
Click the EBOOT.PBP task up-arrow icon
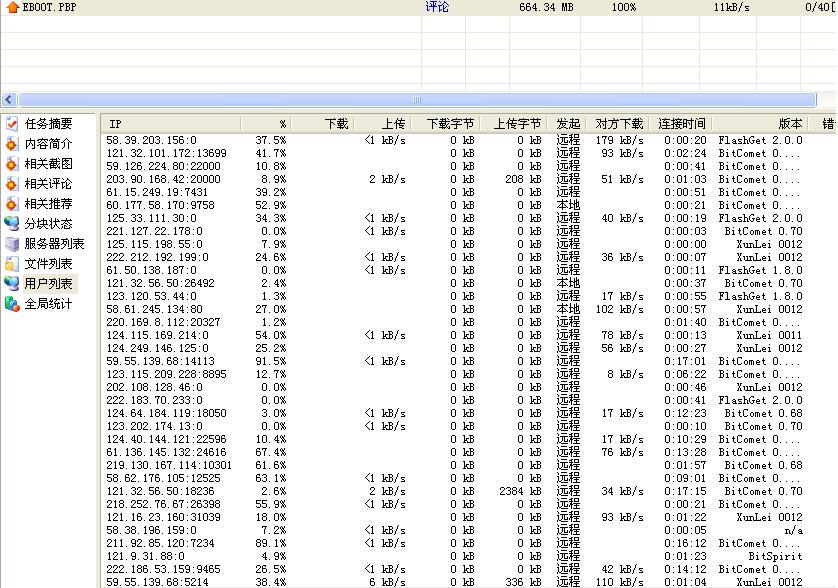coord(12,7)
